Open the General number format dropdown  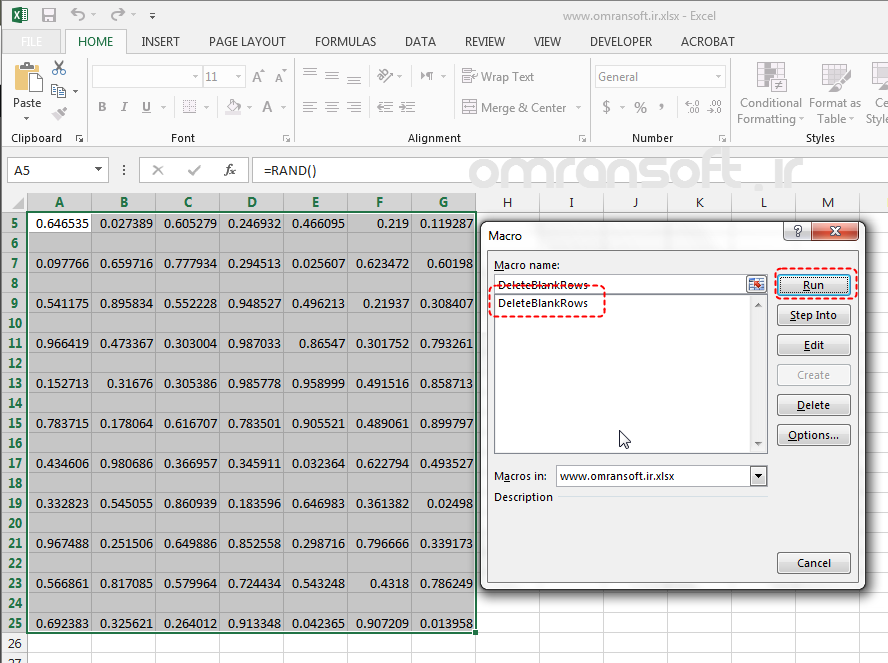point(718,76)
